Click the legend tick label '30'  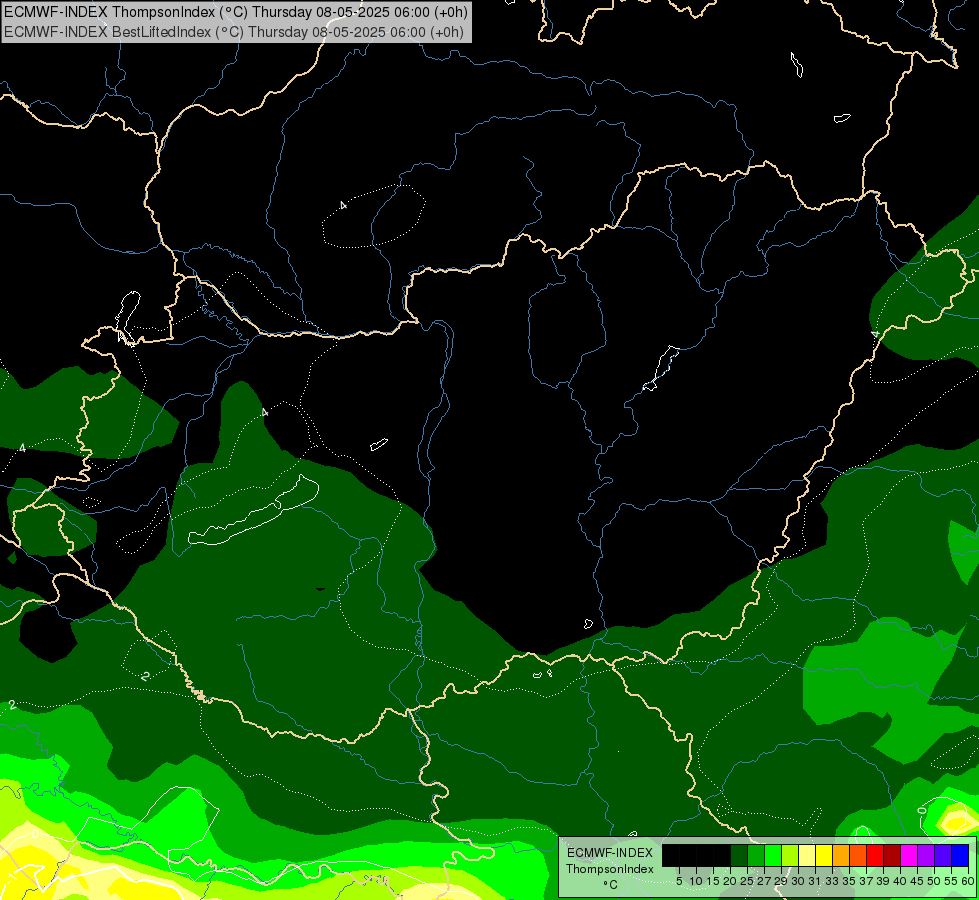[x=799, y=881]
